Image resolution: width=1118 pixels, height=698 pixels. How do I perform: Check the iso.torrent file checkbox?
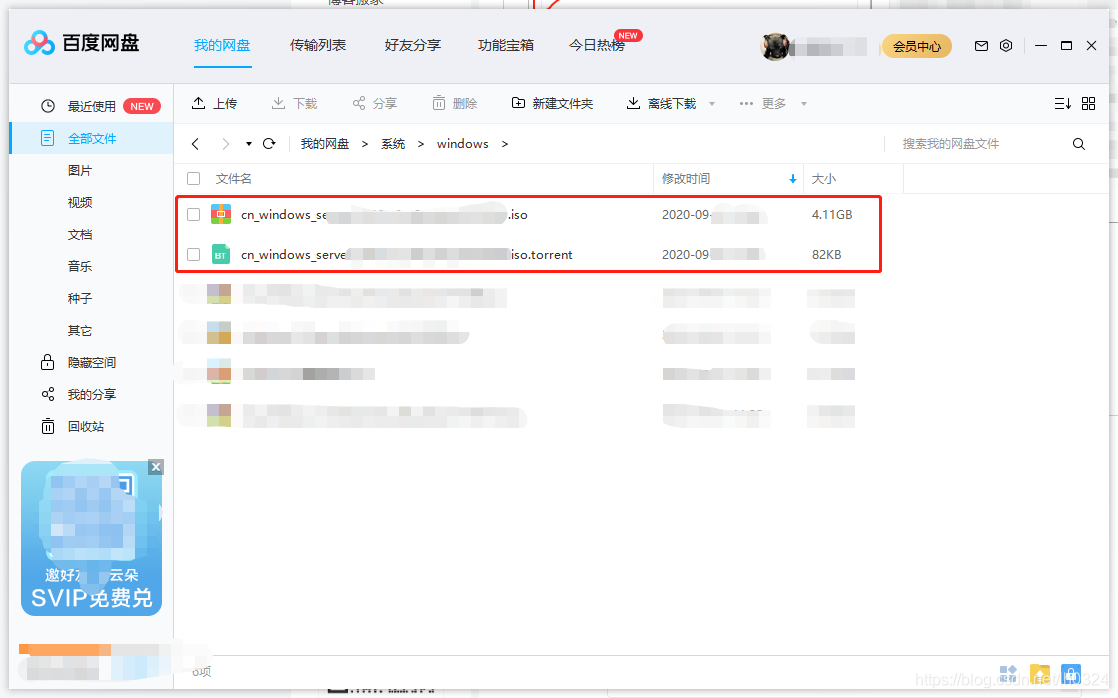pos(193,255)
